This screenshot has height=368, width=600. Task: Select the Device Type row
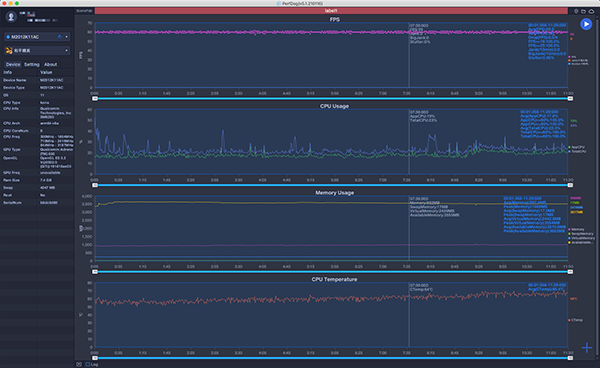click(x=37, y=88)
